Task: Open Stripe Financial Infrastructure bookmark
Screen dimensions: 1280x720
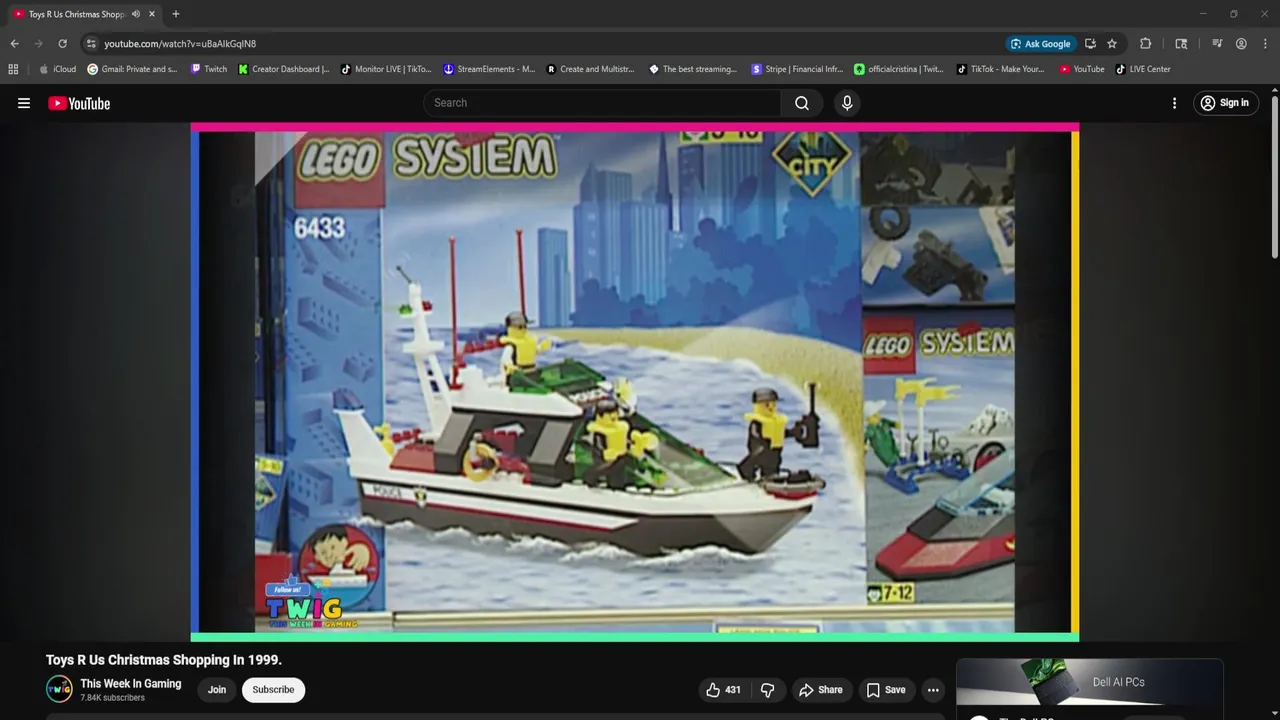Action: point(797,69)
